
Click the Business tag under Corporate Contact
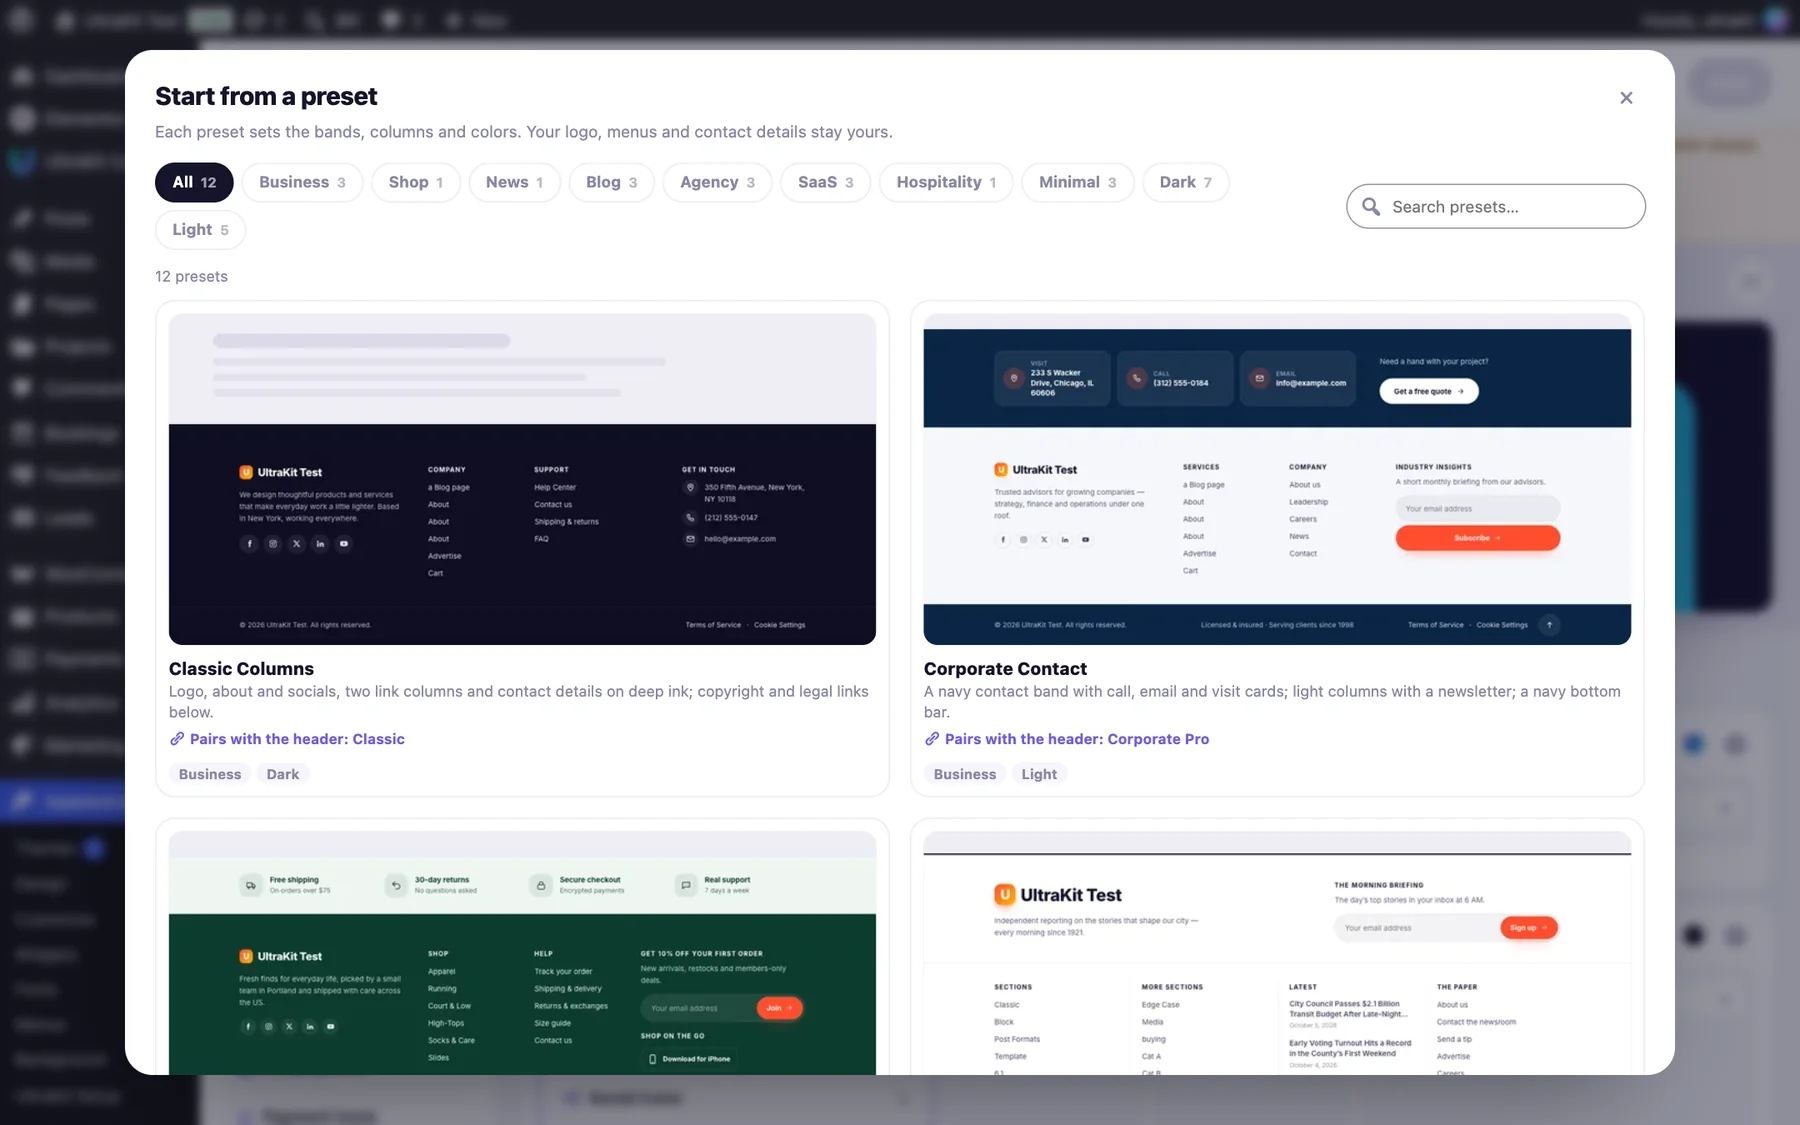click(965, 774)
